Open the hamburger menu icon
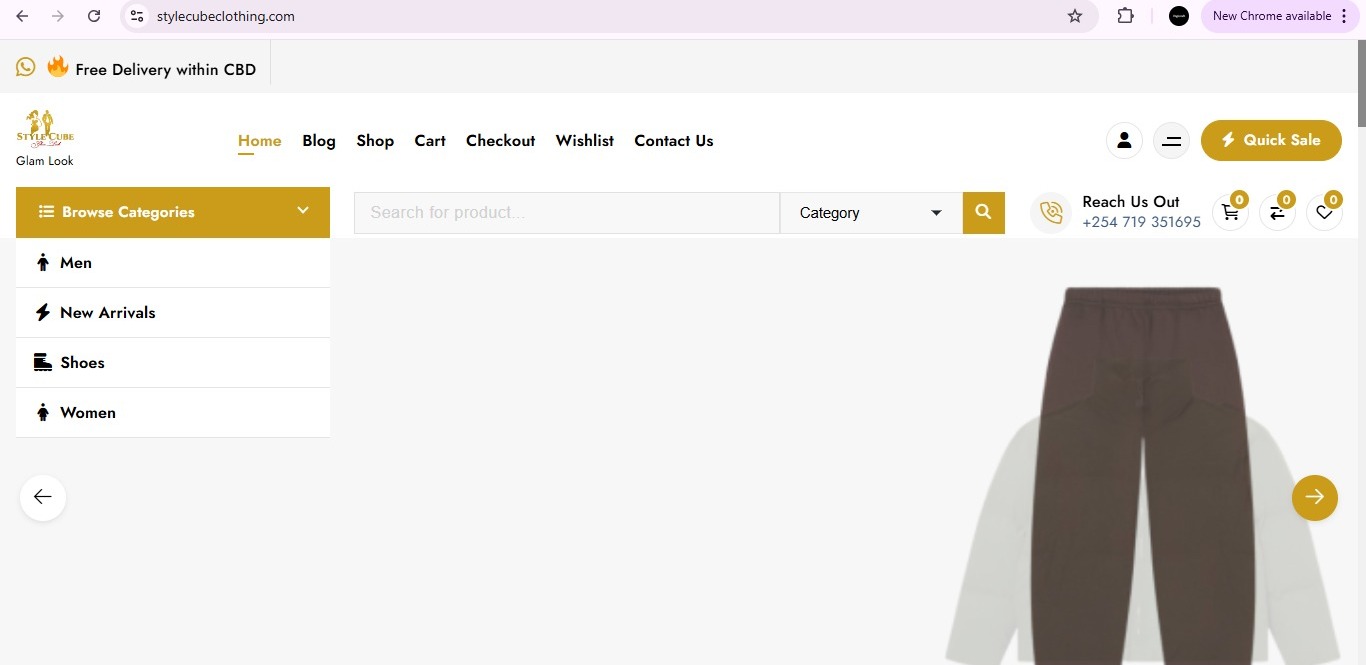1366x665 pixels. click(1171, 140)
